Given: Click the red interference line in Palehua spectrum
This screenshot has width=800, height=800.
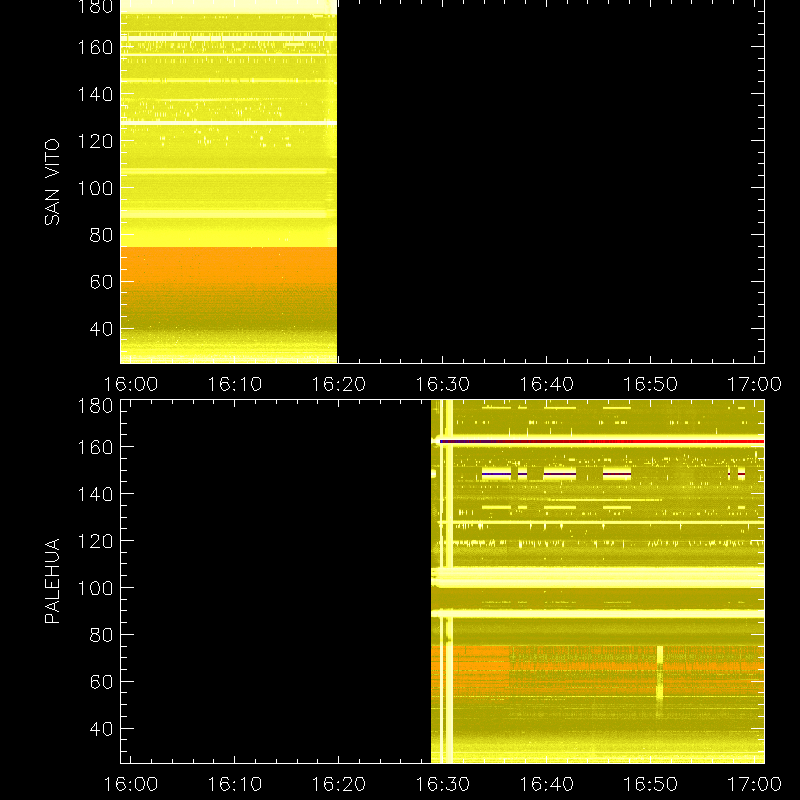Looking at the screenshot, I should [x=602, y=441].
